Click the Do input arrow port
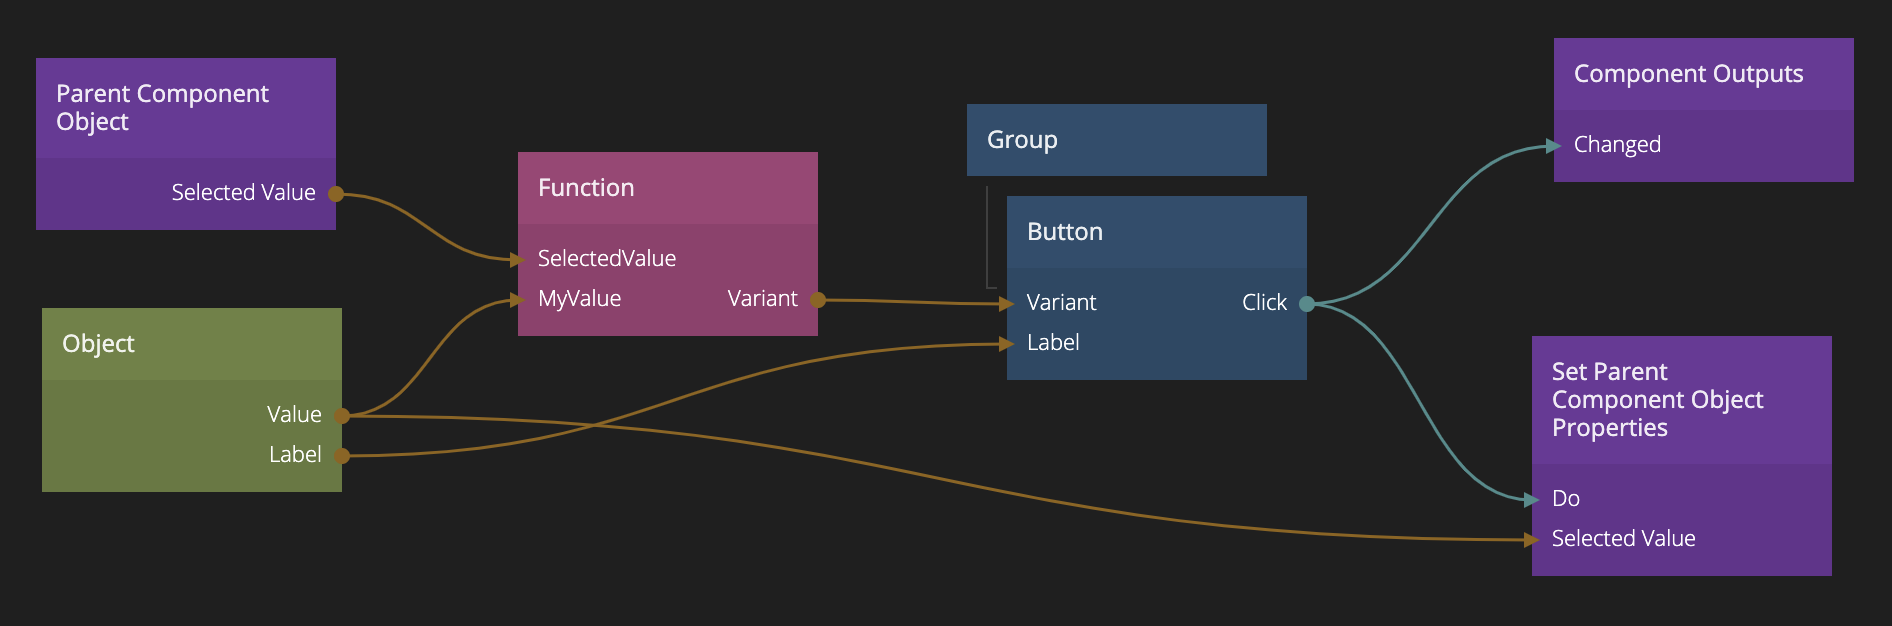1892x626 pixels. 1531,499
